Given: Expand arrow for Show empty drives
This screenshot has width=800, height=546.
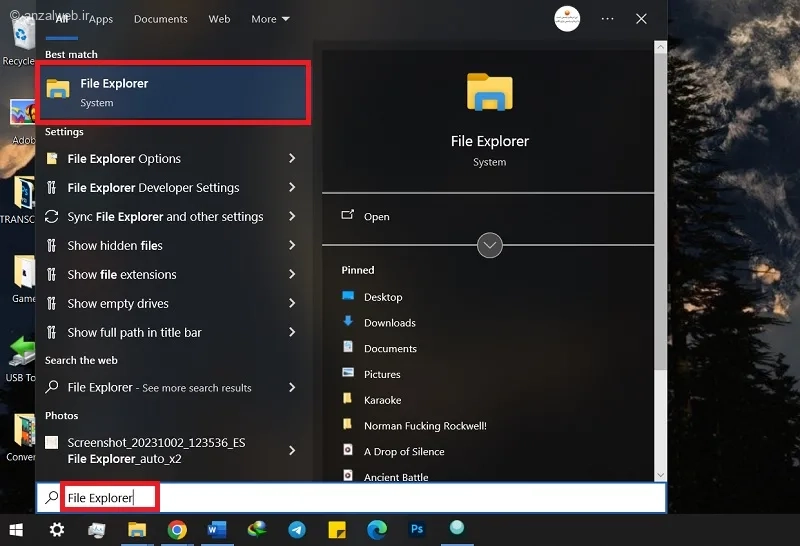Looking at the screenshot, I should point(292,304).
